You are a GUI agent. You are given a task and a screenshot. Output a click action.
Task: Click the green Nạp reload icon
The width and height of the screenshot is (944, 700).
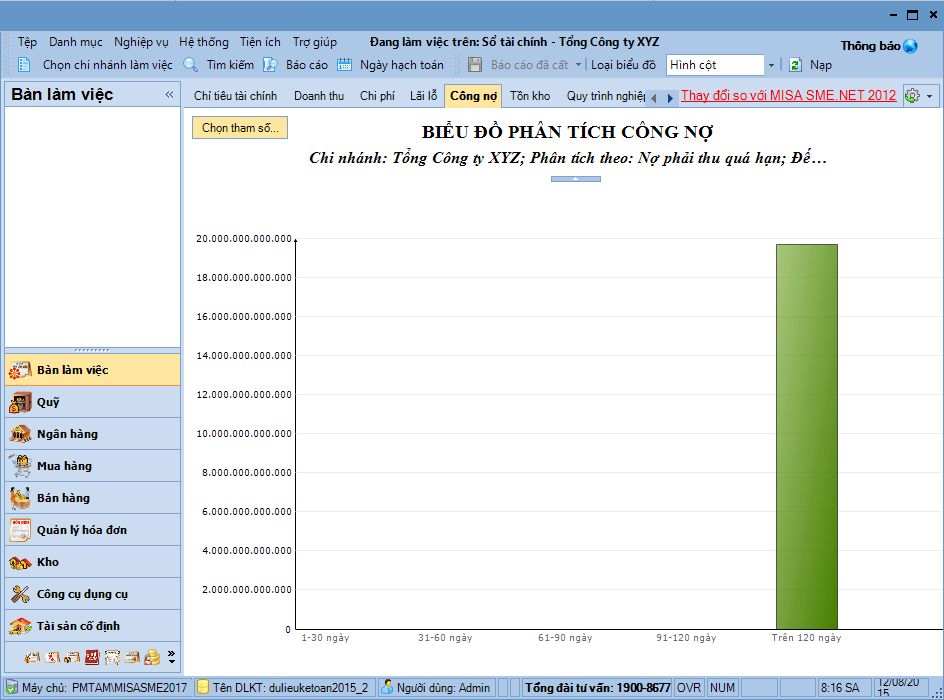(795, 65)
